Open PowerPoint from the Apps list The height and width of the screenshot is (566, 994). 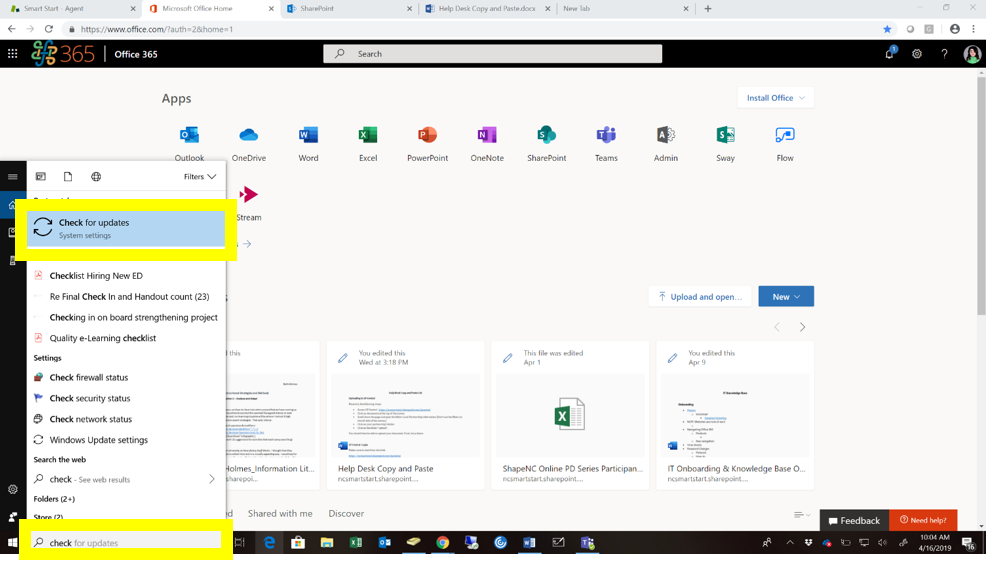(427, 135)
